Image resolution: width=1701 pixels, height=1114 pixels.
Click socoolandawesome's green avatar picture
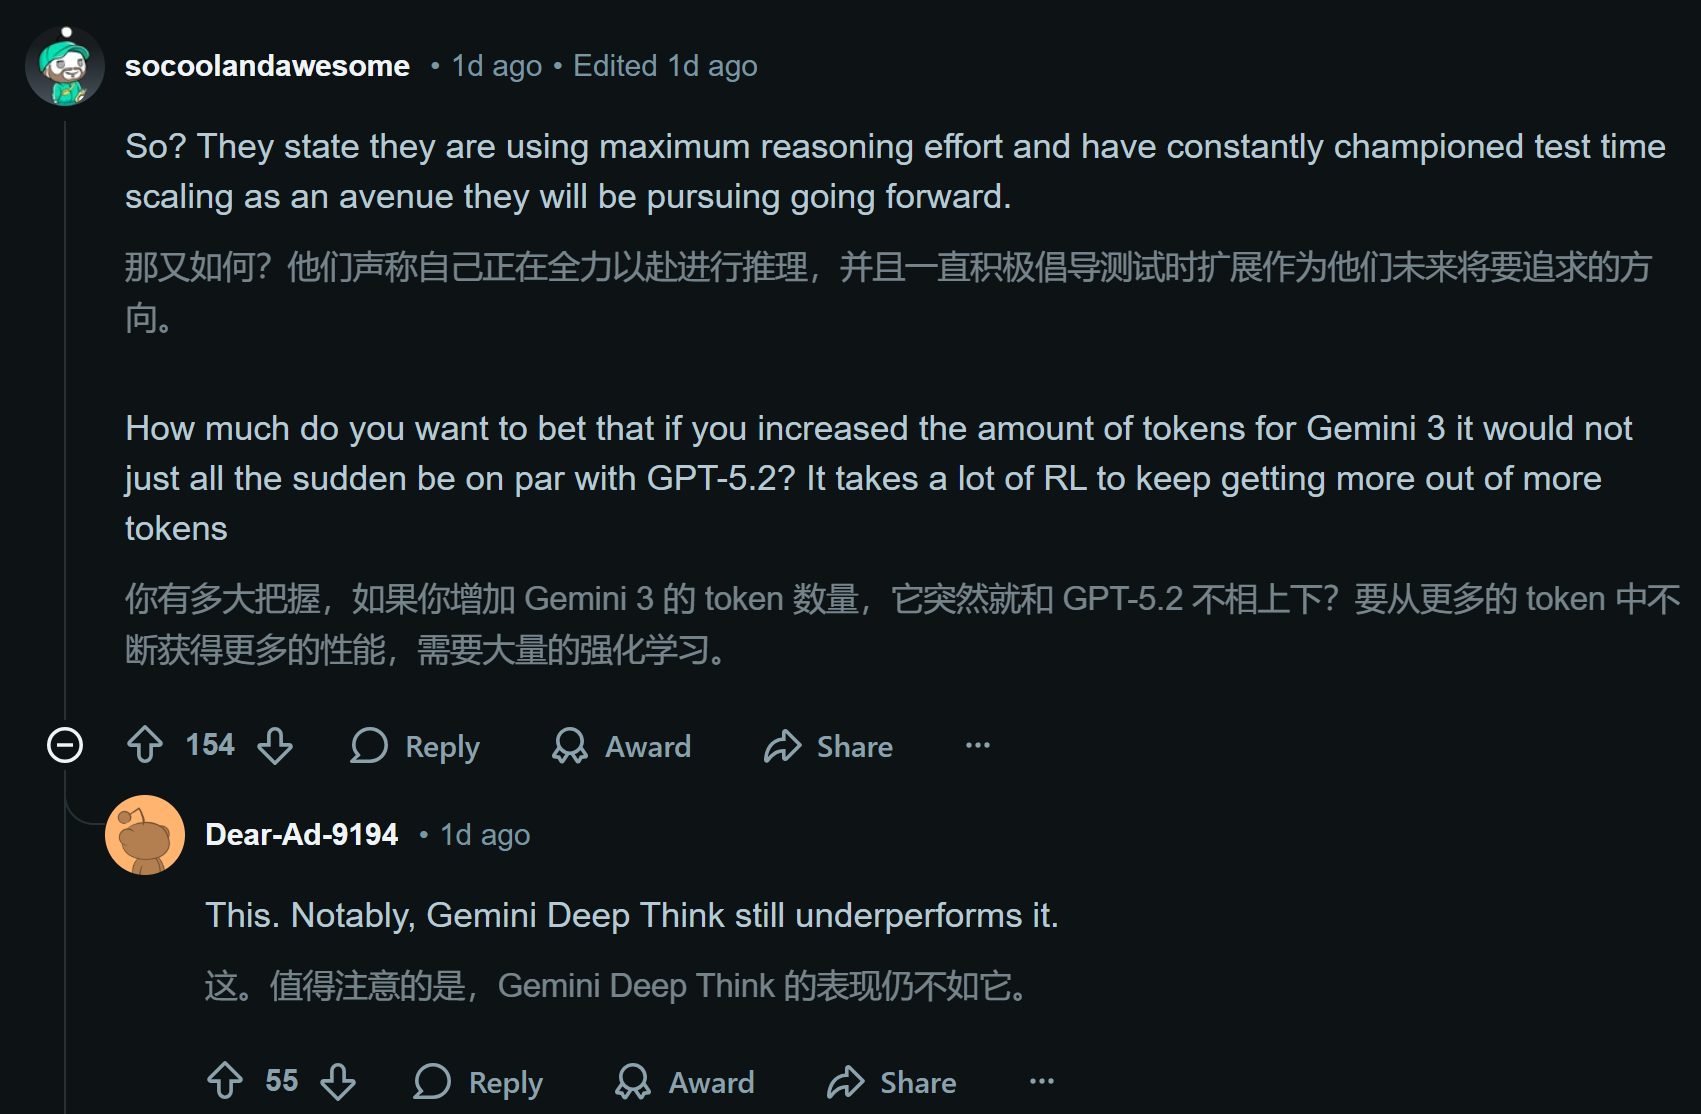point(65,65)
